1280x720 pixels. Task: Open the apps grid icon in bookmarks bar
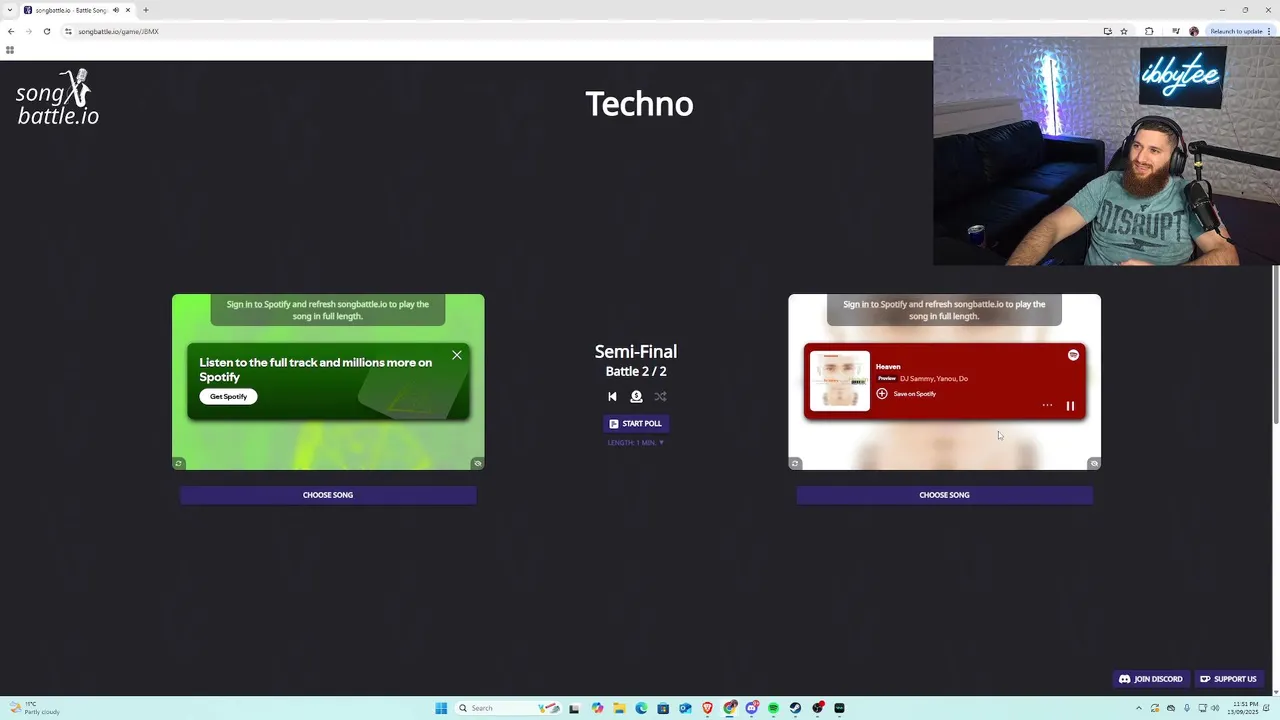10,50
